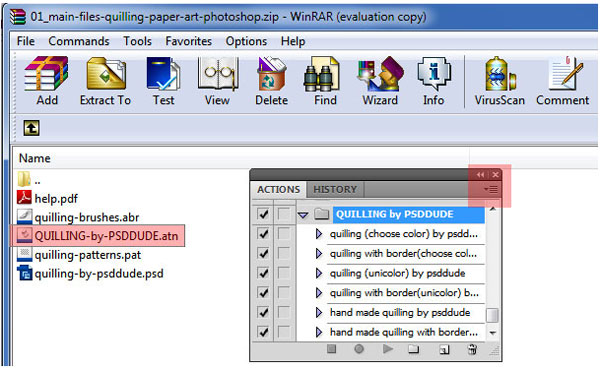600x369 pixels.
Task: Expand quilling with border(unicolor) triangle
Action: point(319,292)
